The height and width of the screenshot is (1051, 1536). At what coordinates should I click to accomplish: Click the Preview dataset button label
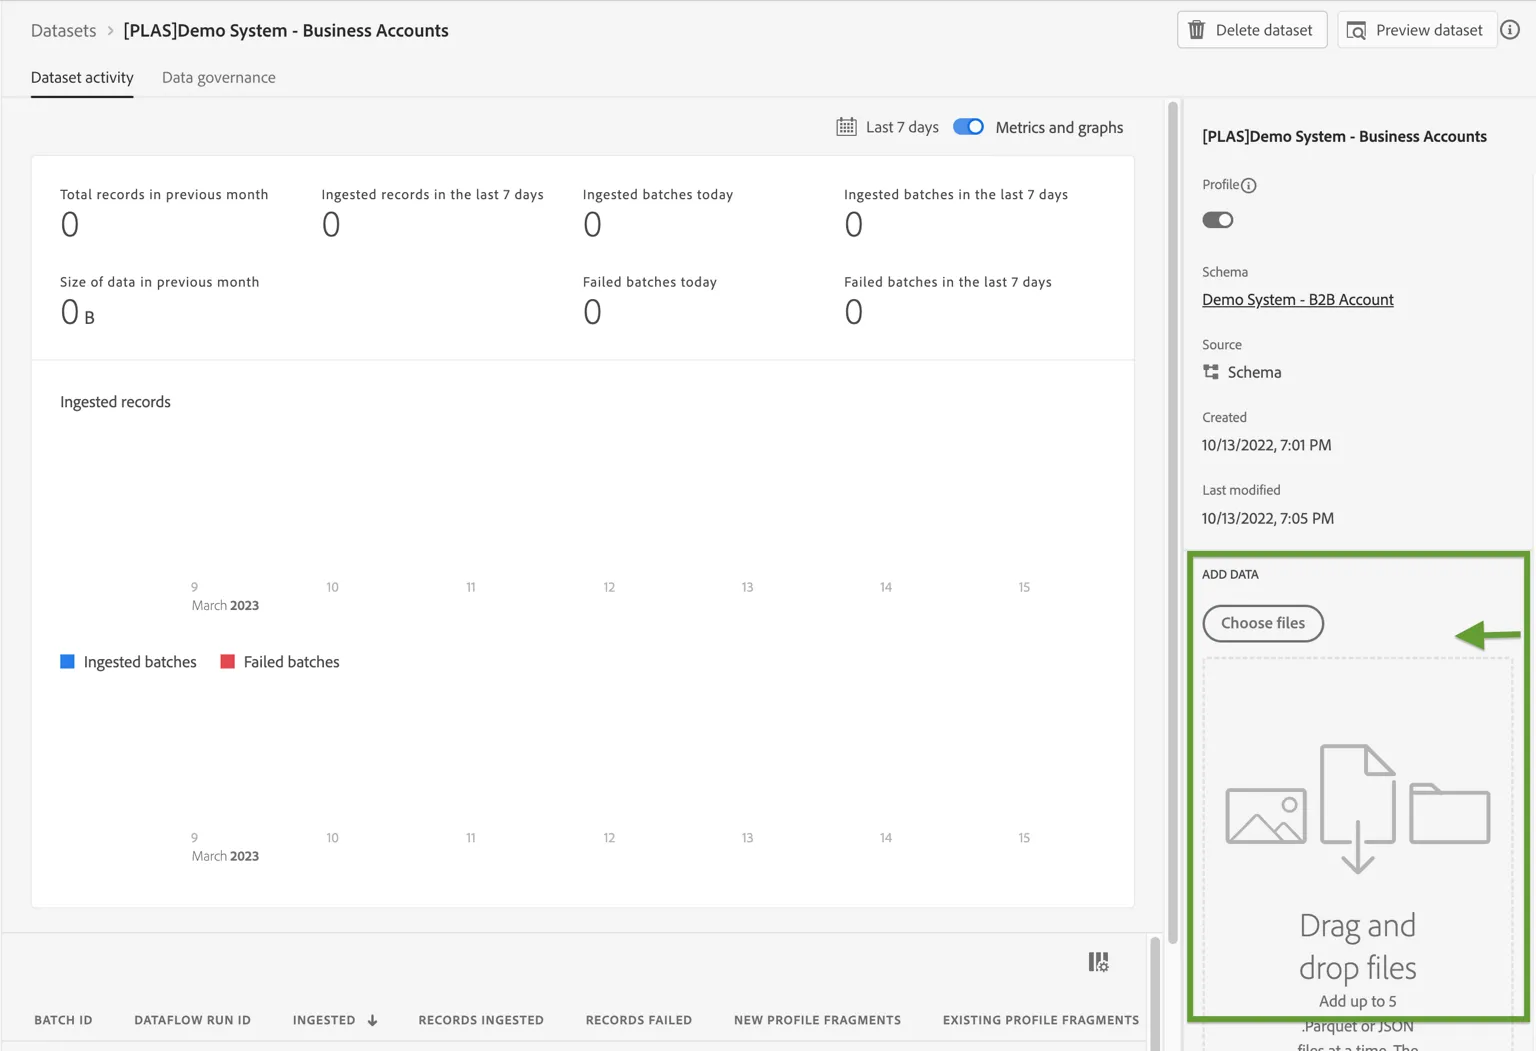[x=1429, y=30]
